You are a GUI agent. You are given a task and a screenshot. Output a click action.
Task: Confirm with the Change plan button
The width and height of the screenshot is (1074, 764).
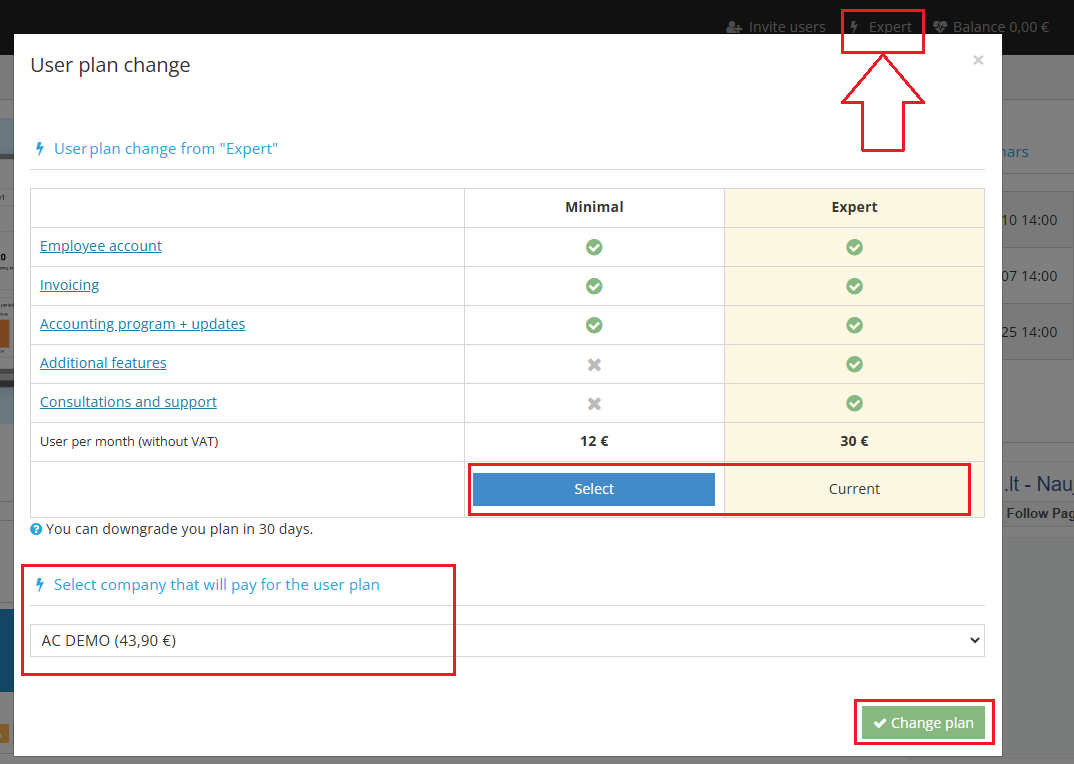924,722
